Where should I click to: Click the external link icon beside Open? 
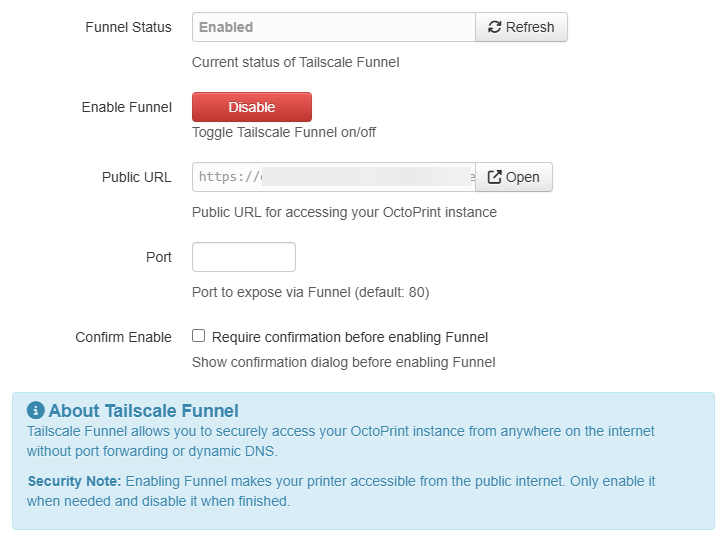pyautogui.click(x=494, y=177)
